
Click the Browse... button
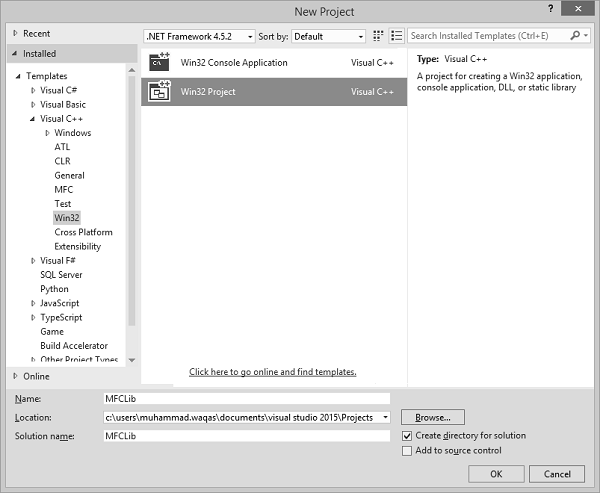pos(433,417)
